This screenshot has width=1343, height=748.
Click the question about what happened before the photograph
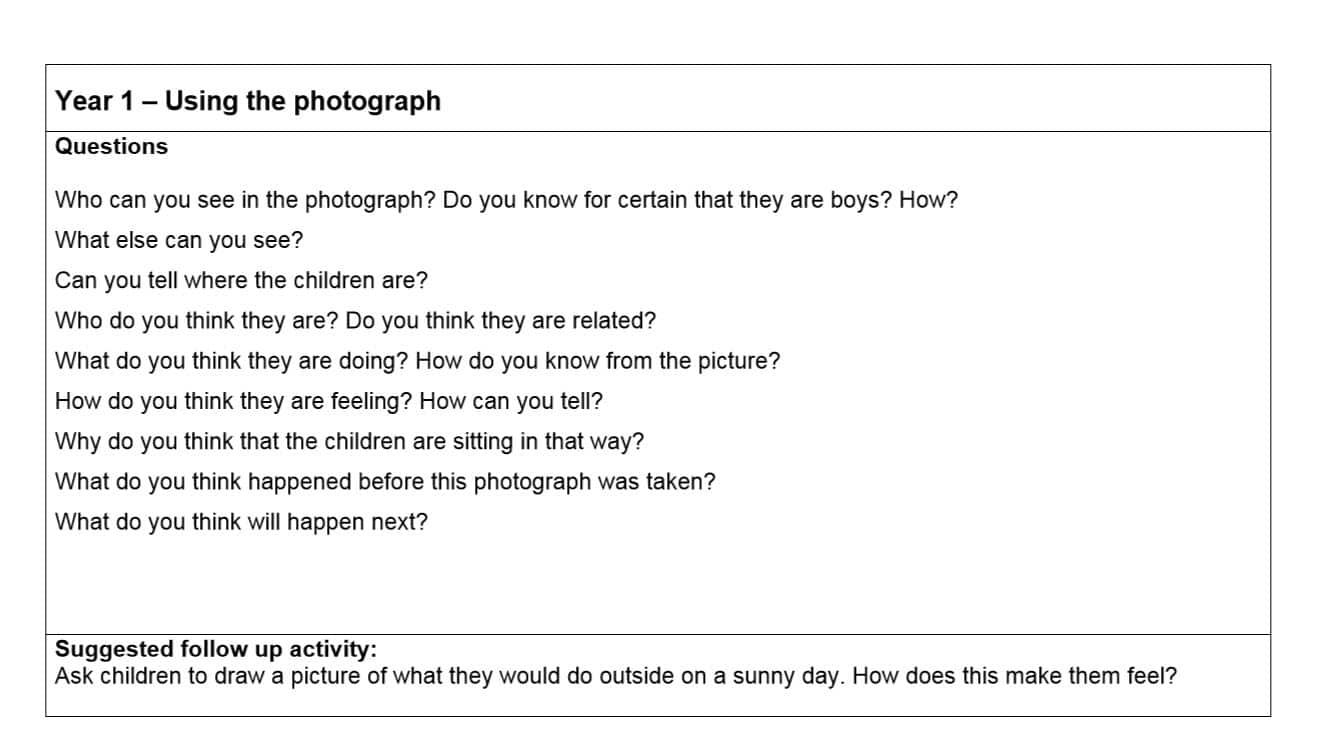pyautogui.click(x=385, y=481)
